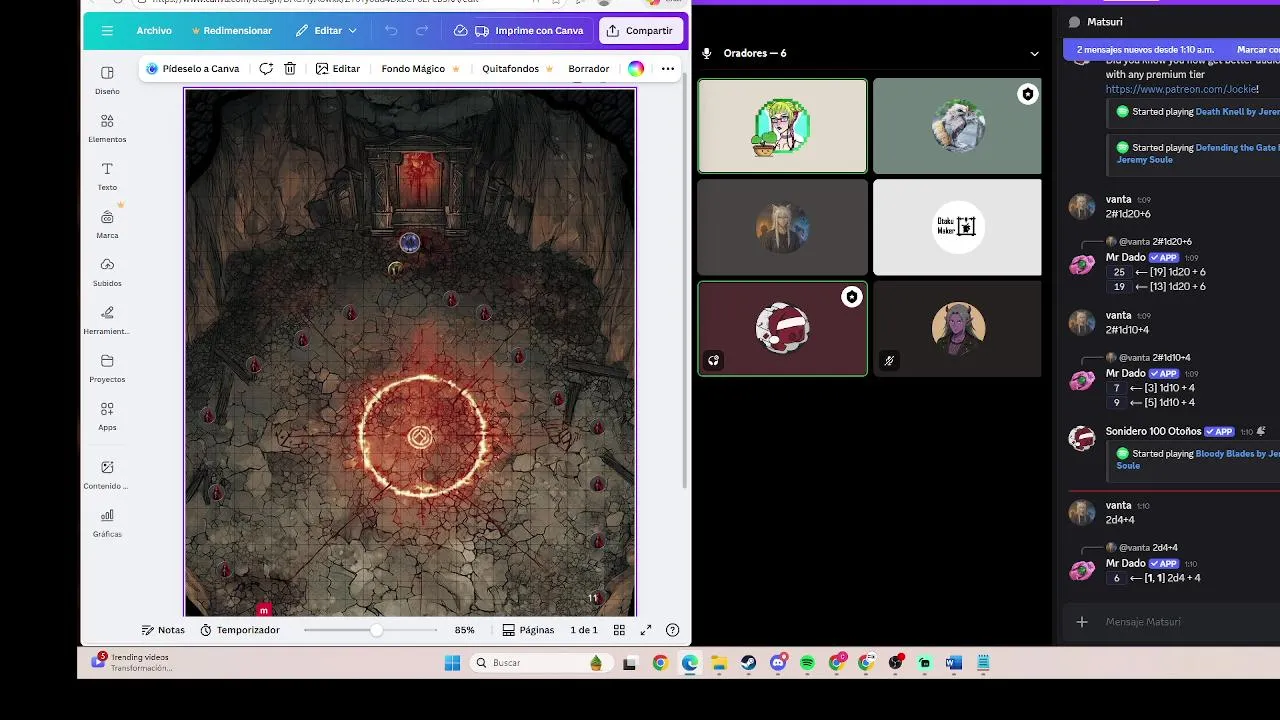
Task: Open Steam from Windows taskbar
Action: coord(748,663)
